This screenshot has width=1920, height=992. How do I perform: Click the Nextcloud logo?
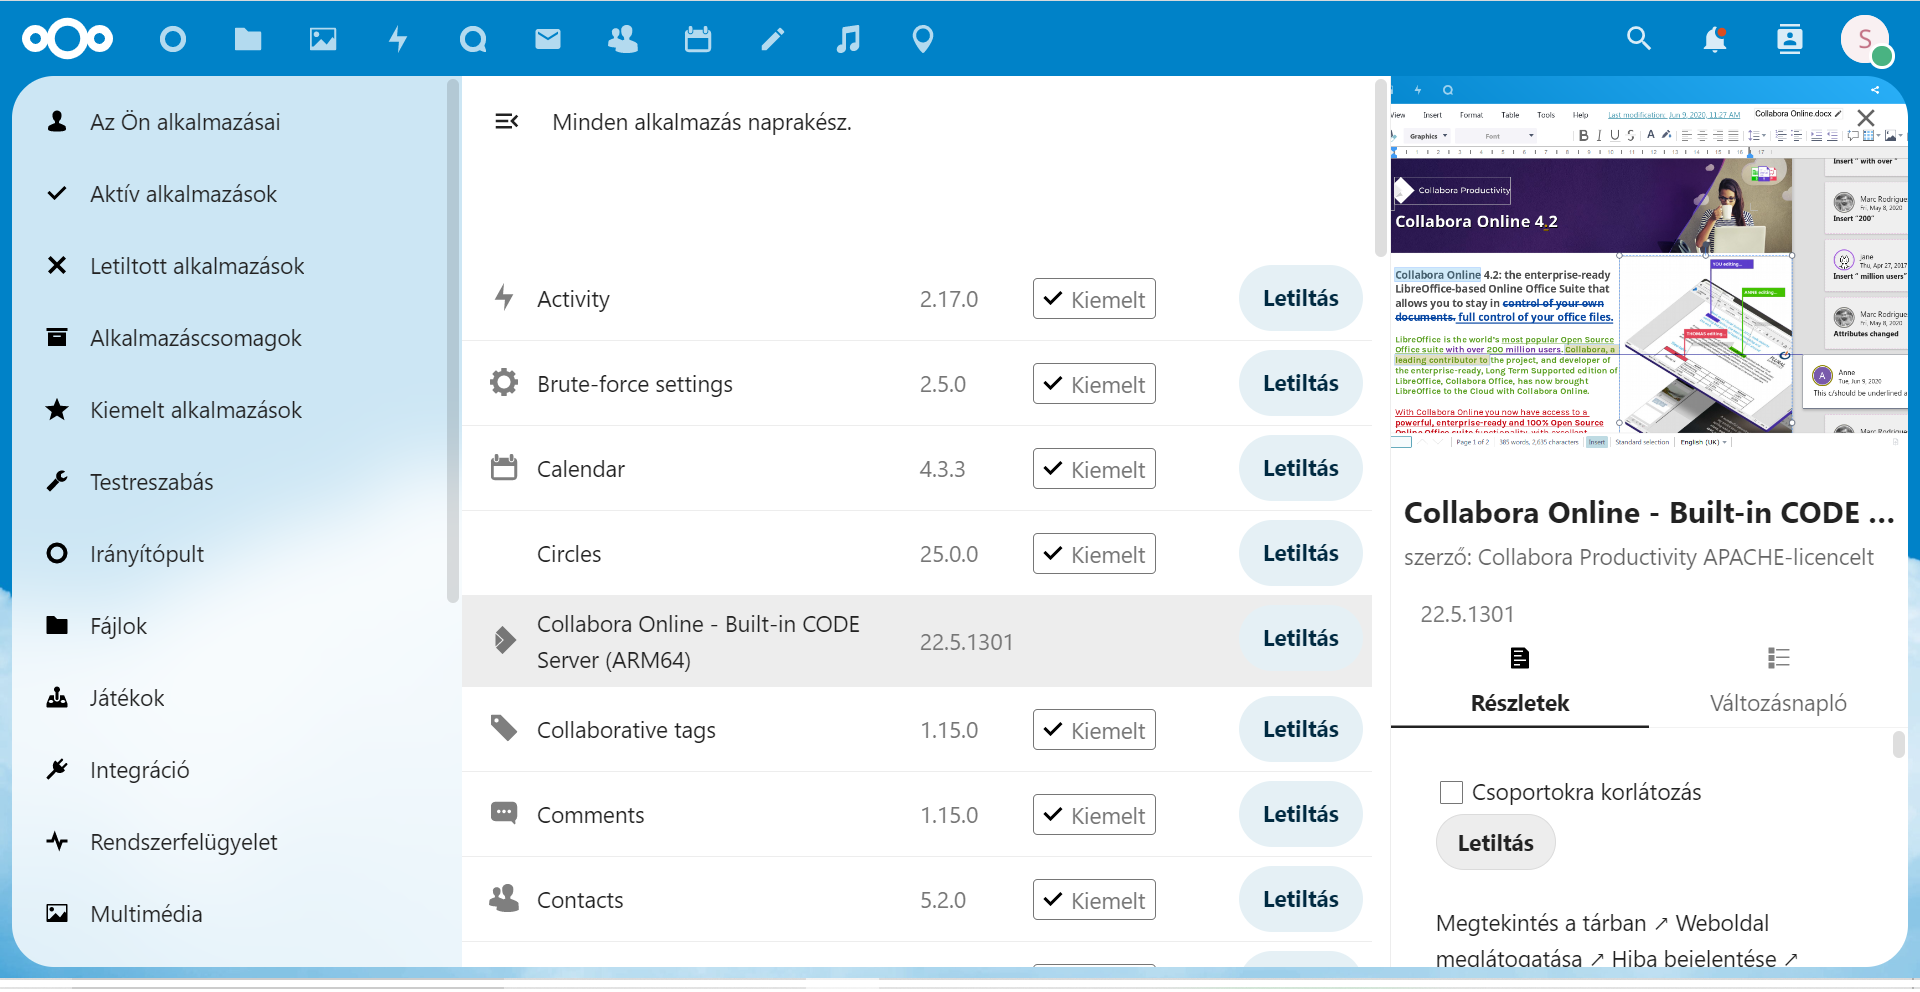[x=66, y=39]
